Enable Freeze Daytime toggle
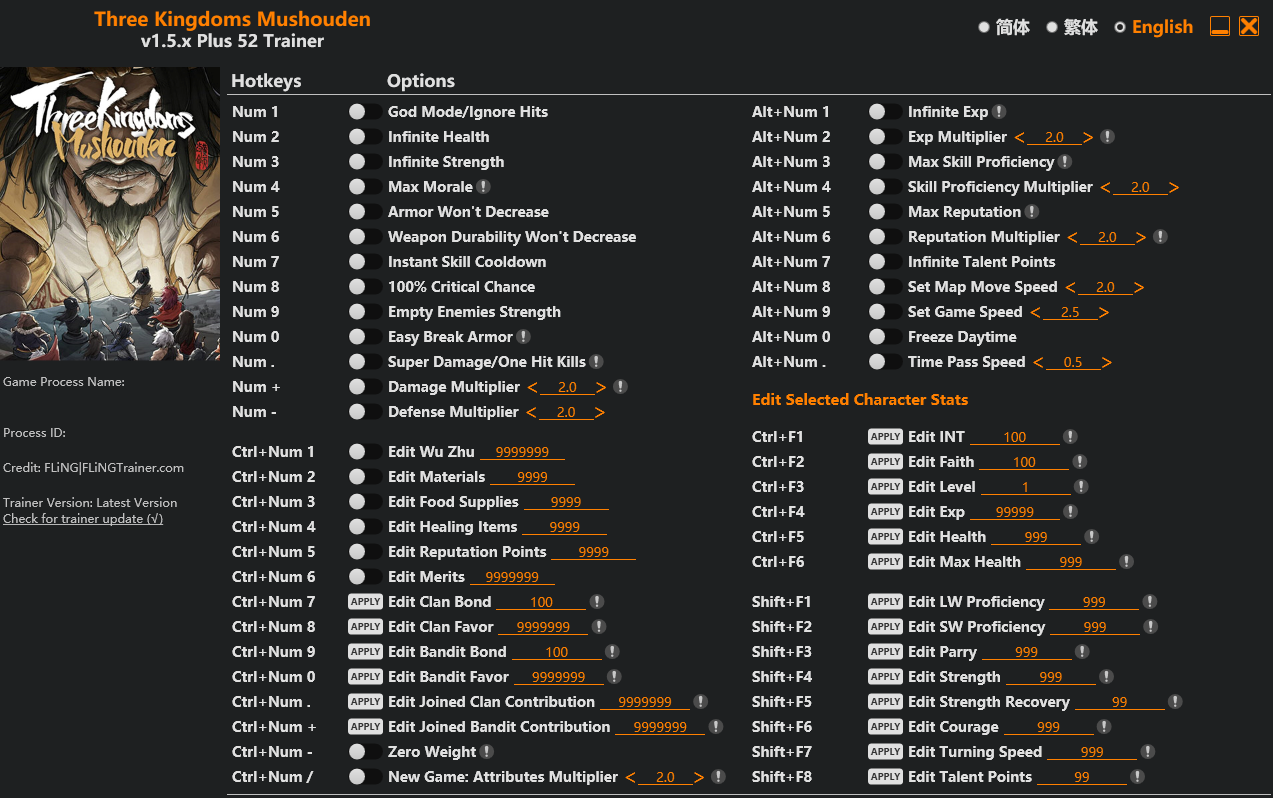The width and height of the screenshot is (1273, 798). (x=885, y=337)
